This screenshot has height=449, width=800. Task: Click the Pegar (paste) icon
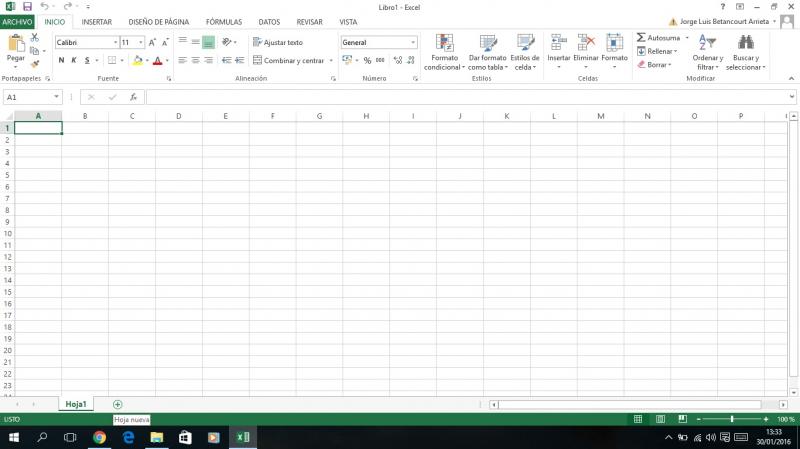click(15, 45)
